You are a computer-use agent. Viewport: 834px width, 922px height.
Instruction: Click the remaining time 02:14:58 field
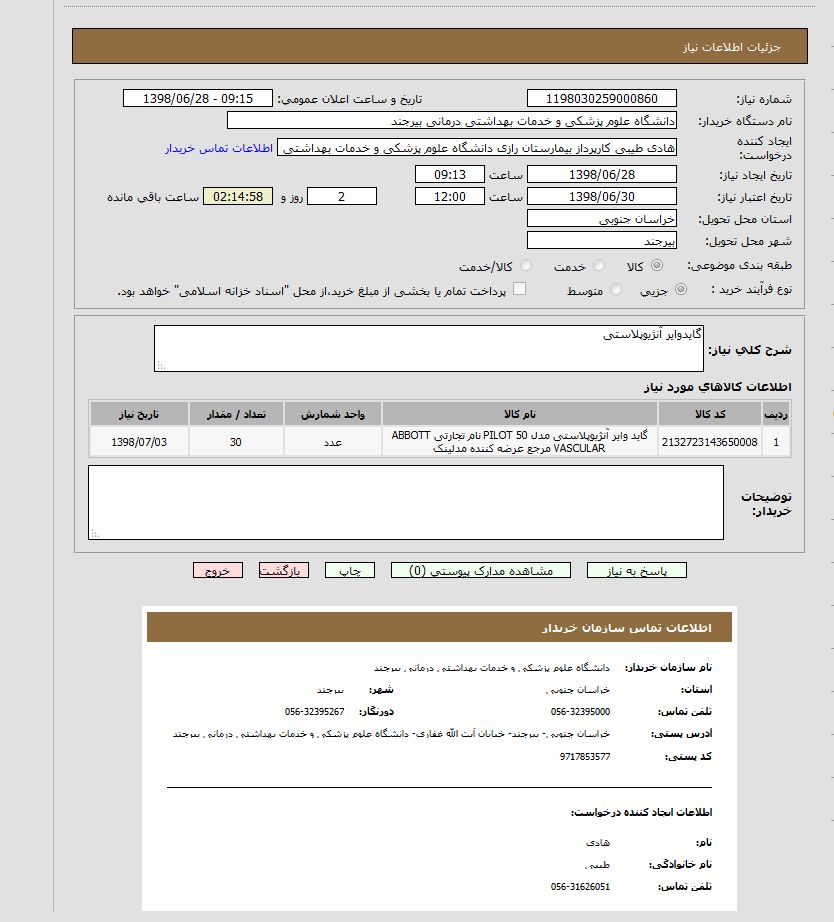pos(237,196)
